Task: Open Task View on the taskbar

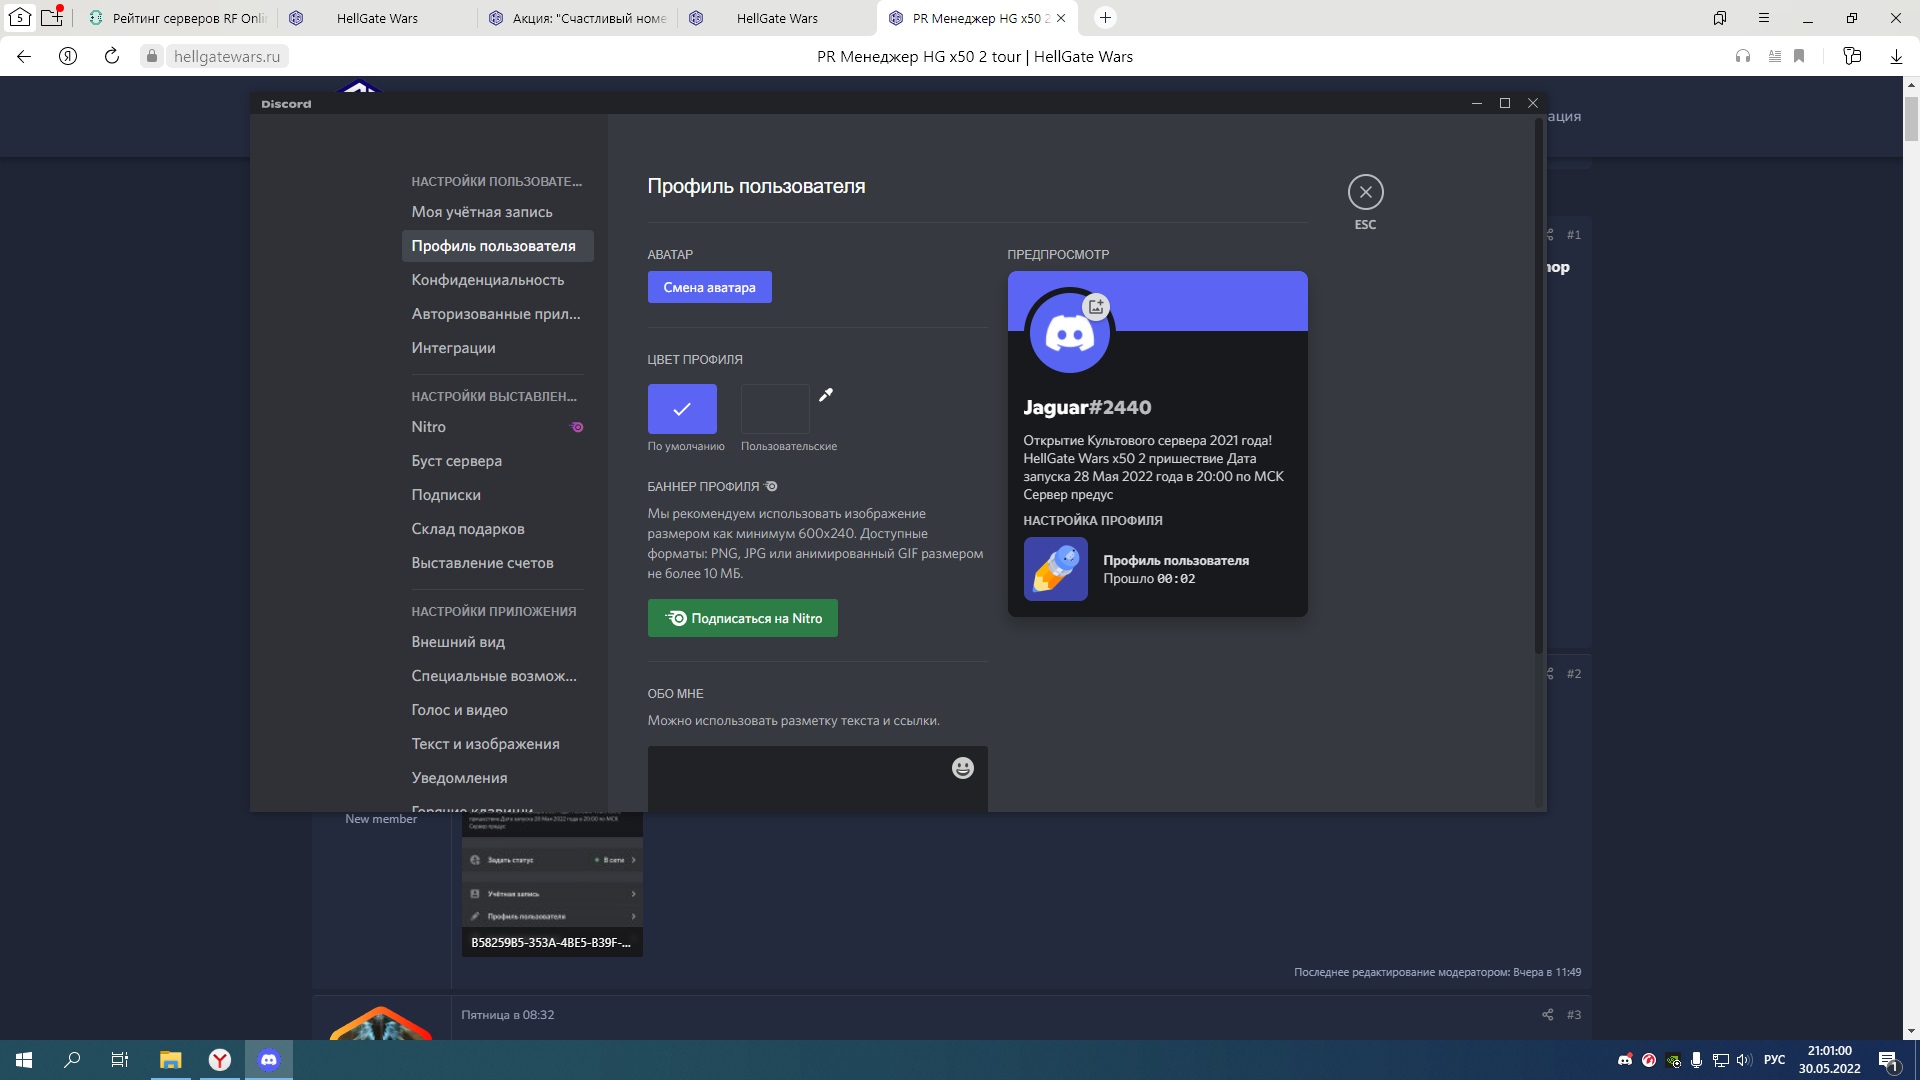Action: click(120, 1060)
